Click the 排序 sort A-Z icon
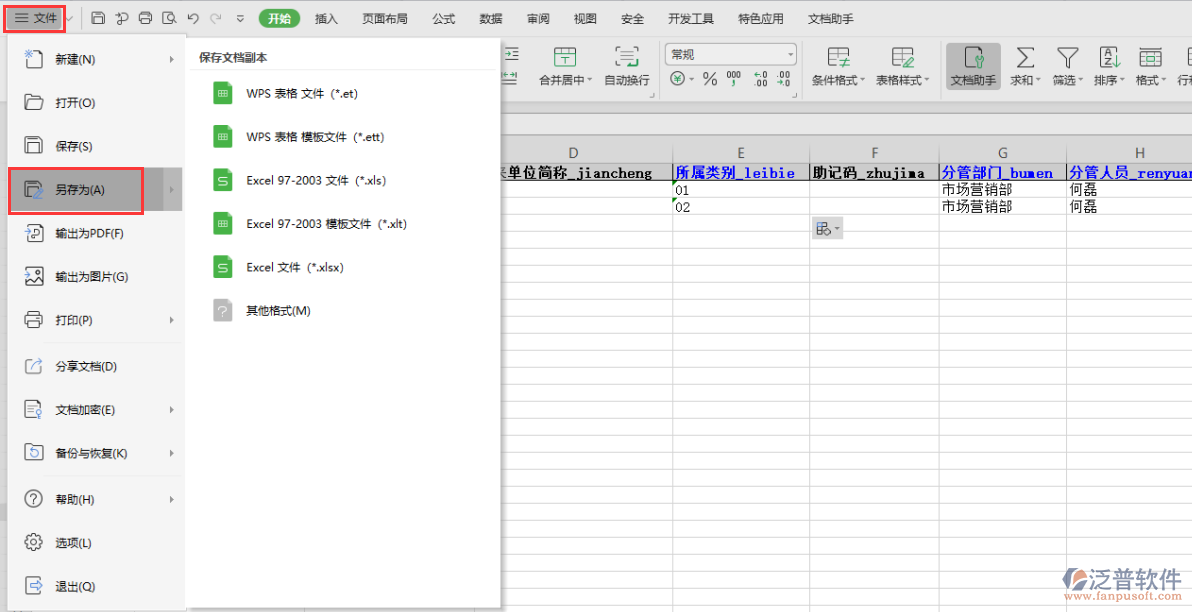The height and width of the screenshot is (612, 1192). [1109, 58]
